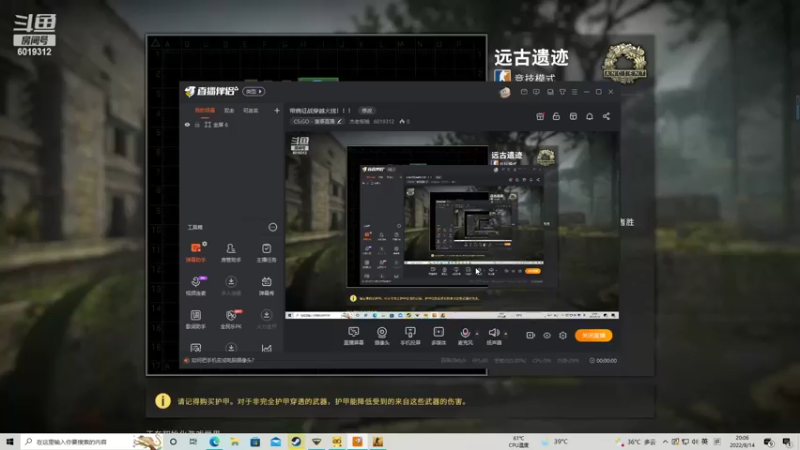Open the 弹幕姬 tool
This screenshot has height=450, width=800.
point(266,286)
